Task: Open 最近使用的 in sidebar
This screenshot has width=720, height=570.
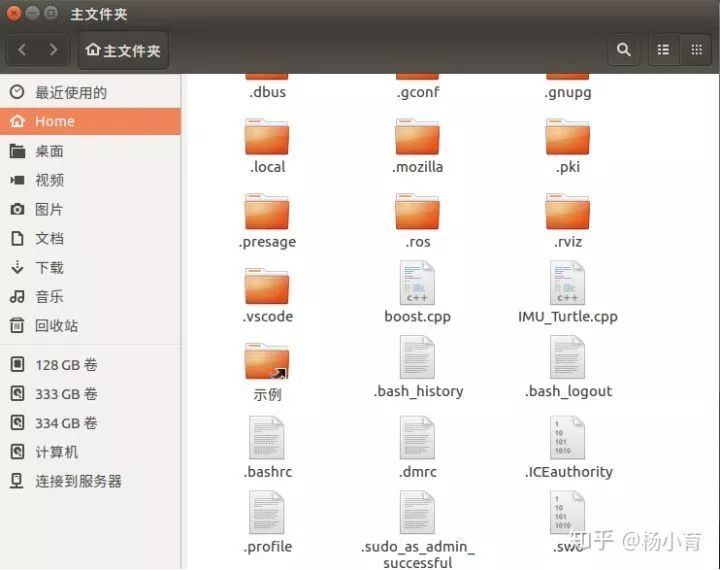Action: (70, 92)
